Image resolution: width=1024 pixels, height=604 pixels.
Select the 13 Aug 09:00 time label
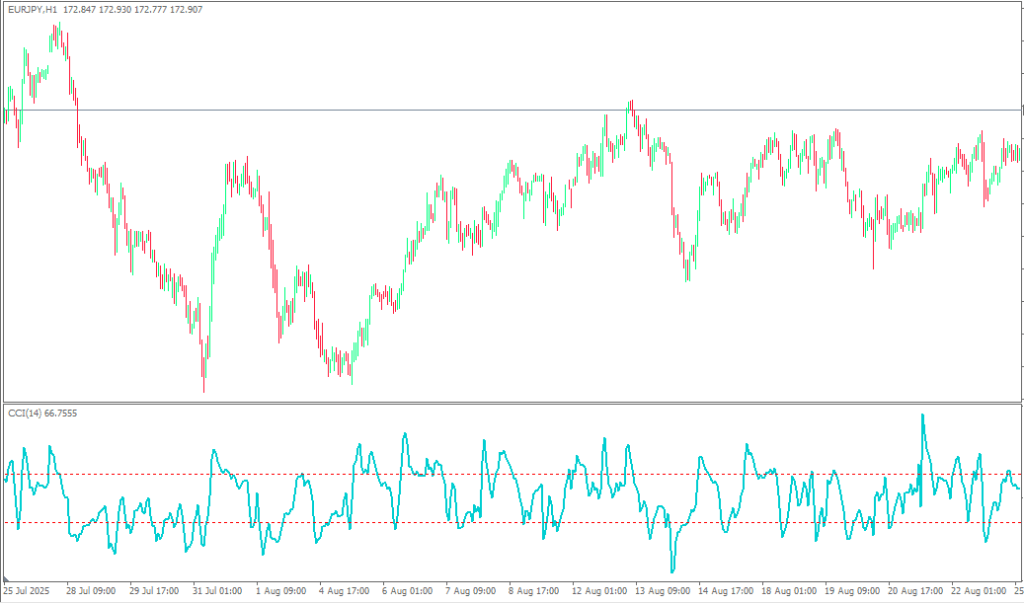661,591
